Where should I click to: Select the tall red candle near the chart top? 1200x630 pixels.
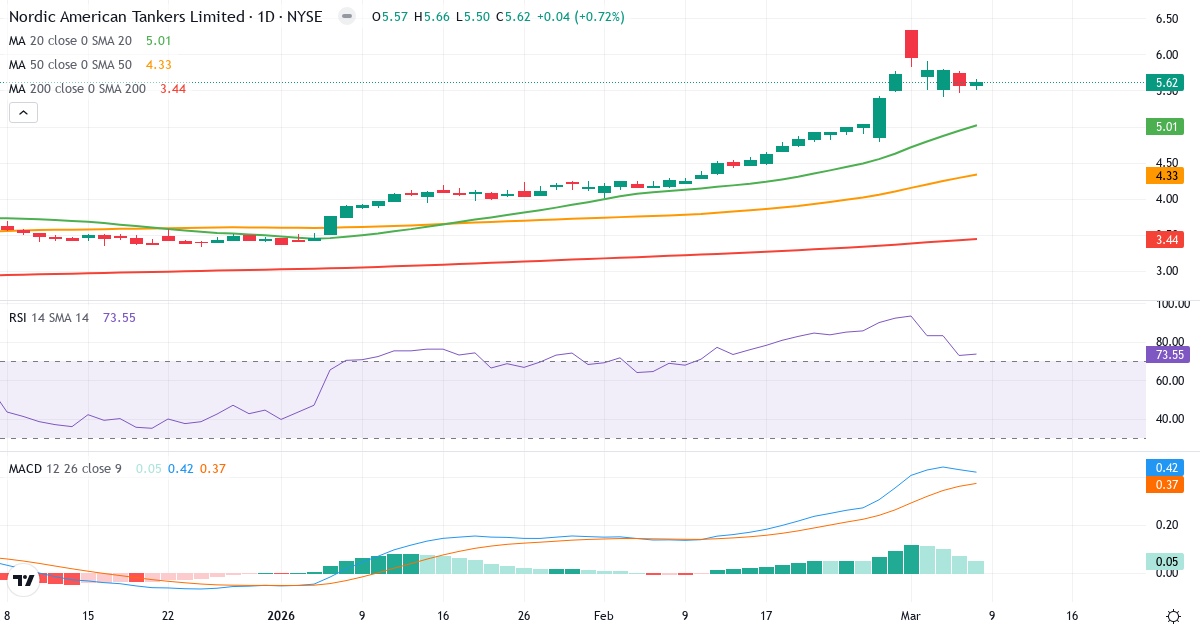tap(911, 42)
